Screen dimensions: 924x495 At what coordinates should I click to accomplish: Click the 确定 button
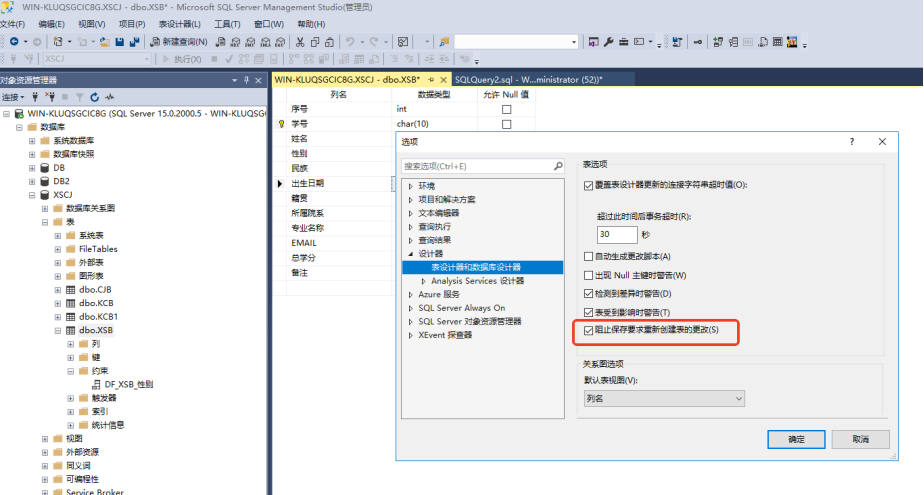point(796,439)
